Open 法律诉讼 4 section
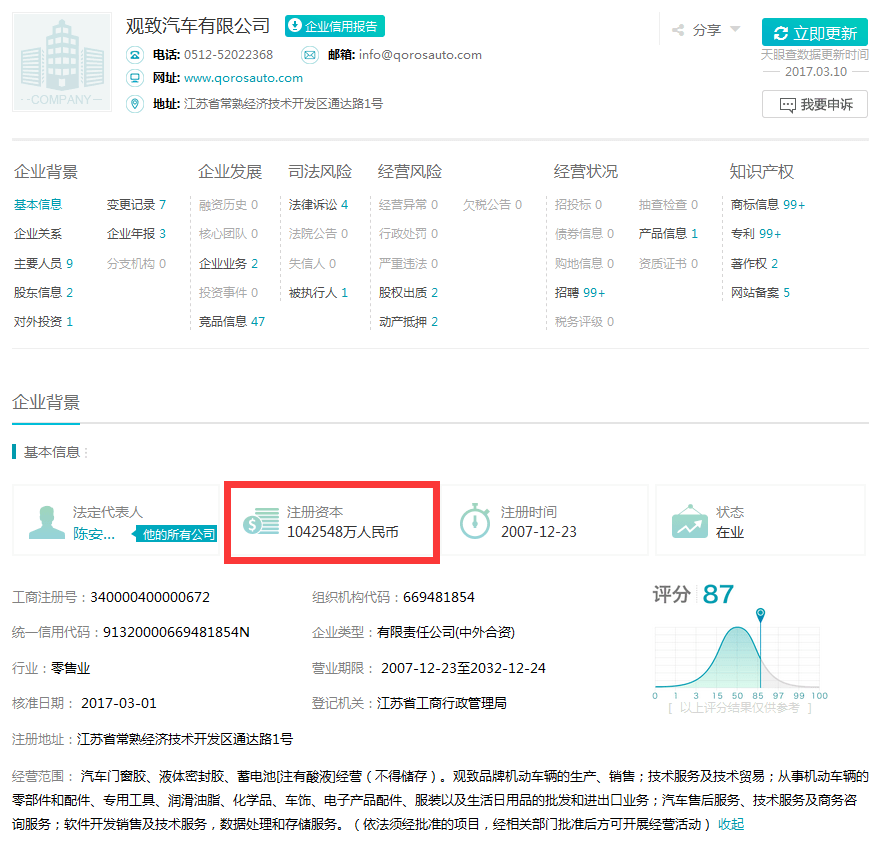Screen dimensions: 888x857 click(x=318, y=204)
